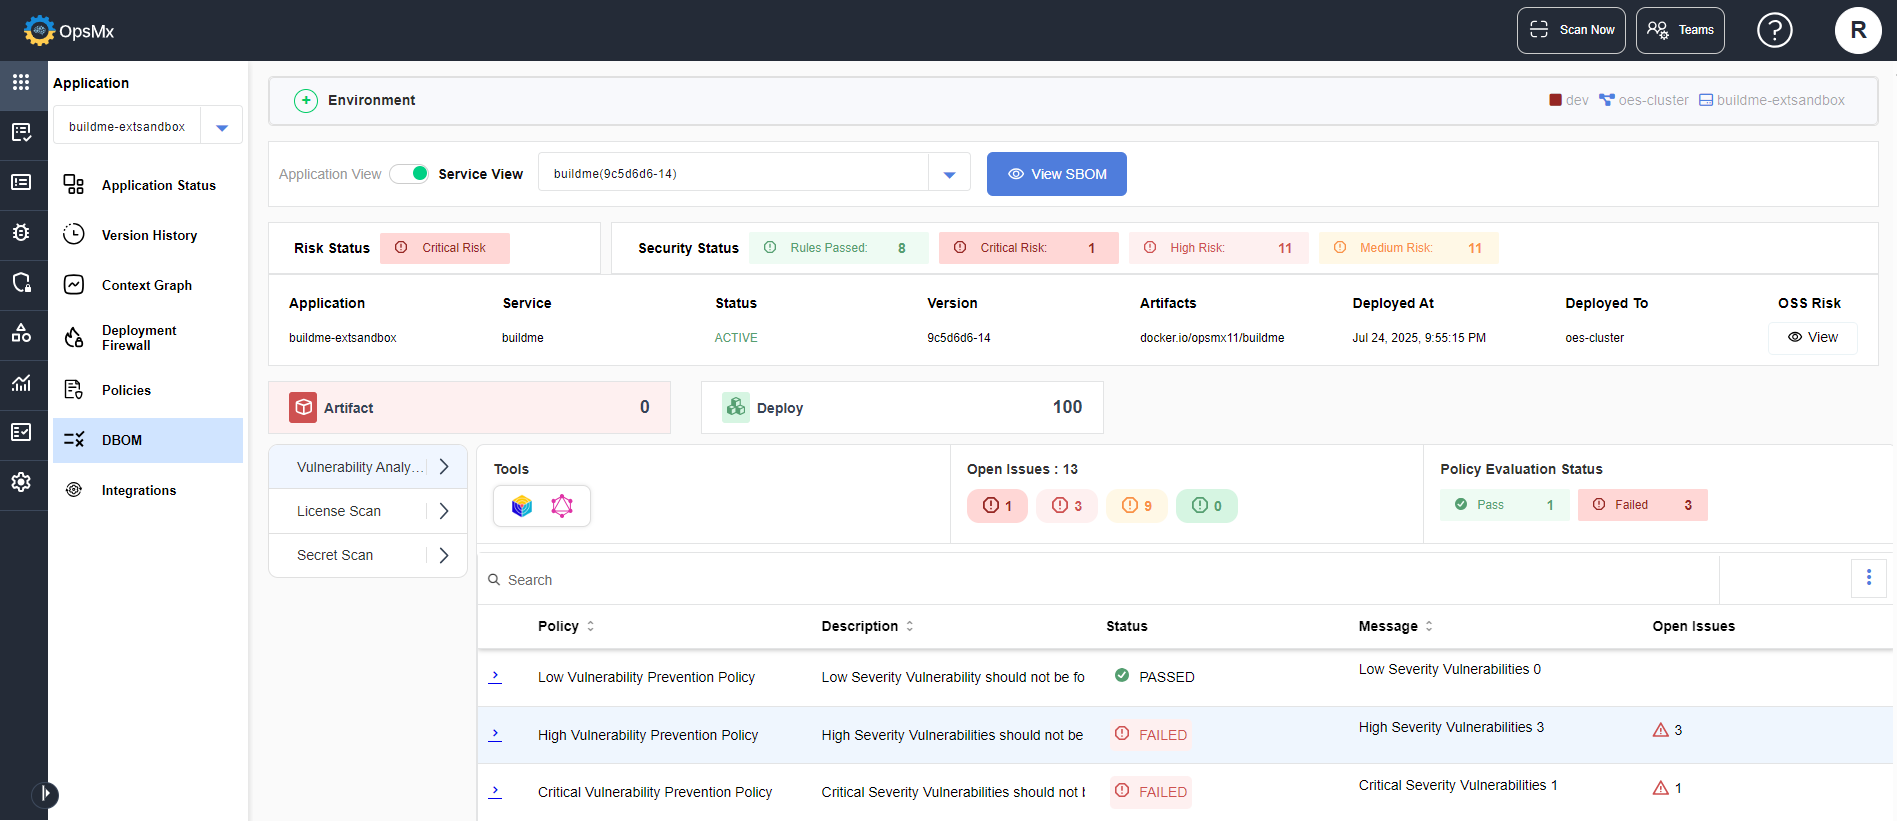The image size is (1897, 821).
Task: Click the View SBOM button
Action: click(x=1056, y=174)
